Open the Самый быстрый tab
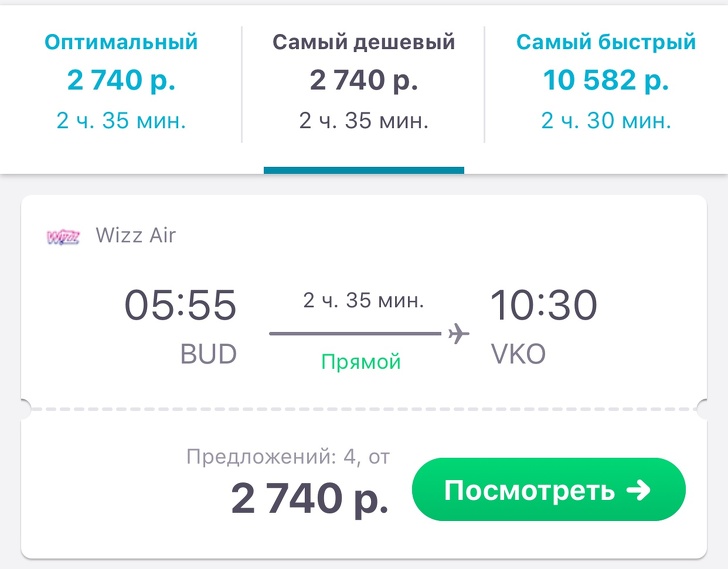 pyautogui.click(x=606, y=82)
